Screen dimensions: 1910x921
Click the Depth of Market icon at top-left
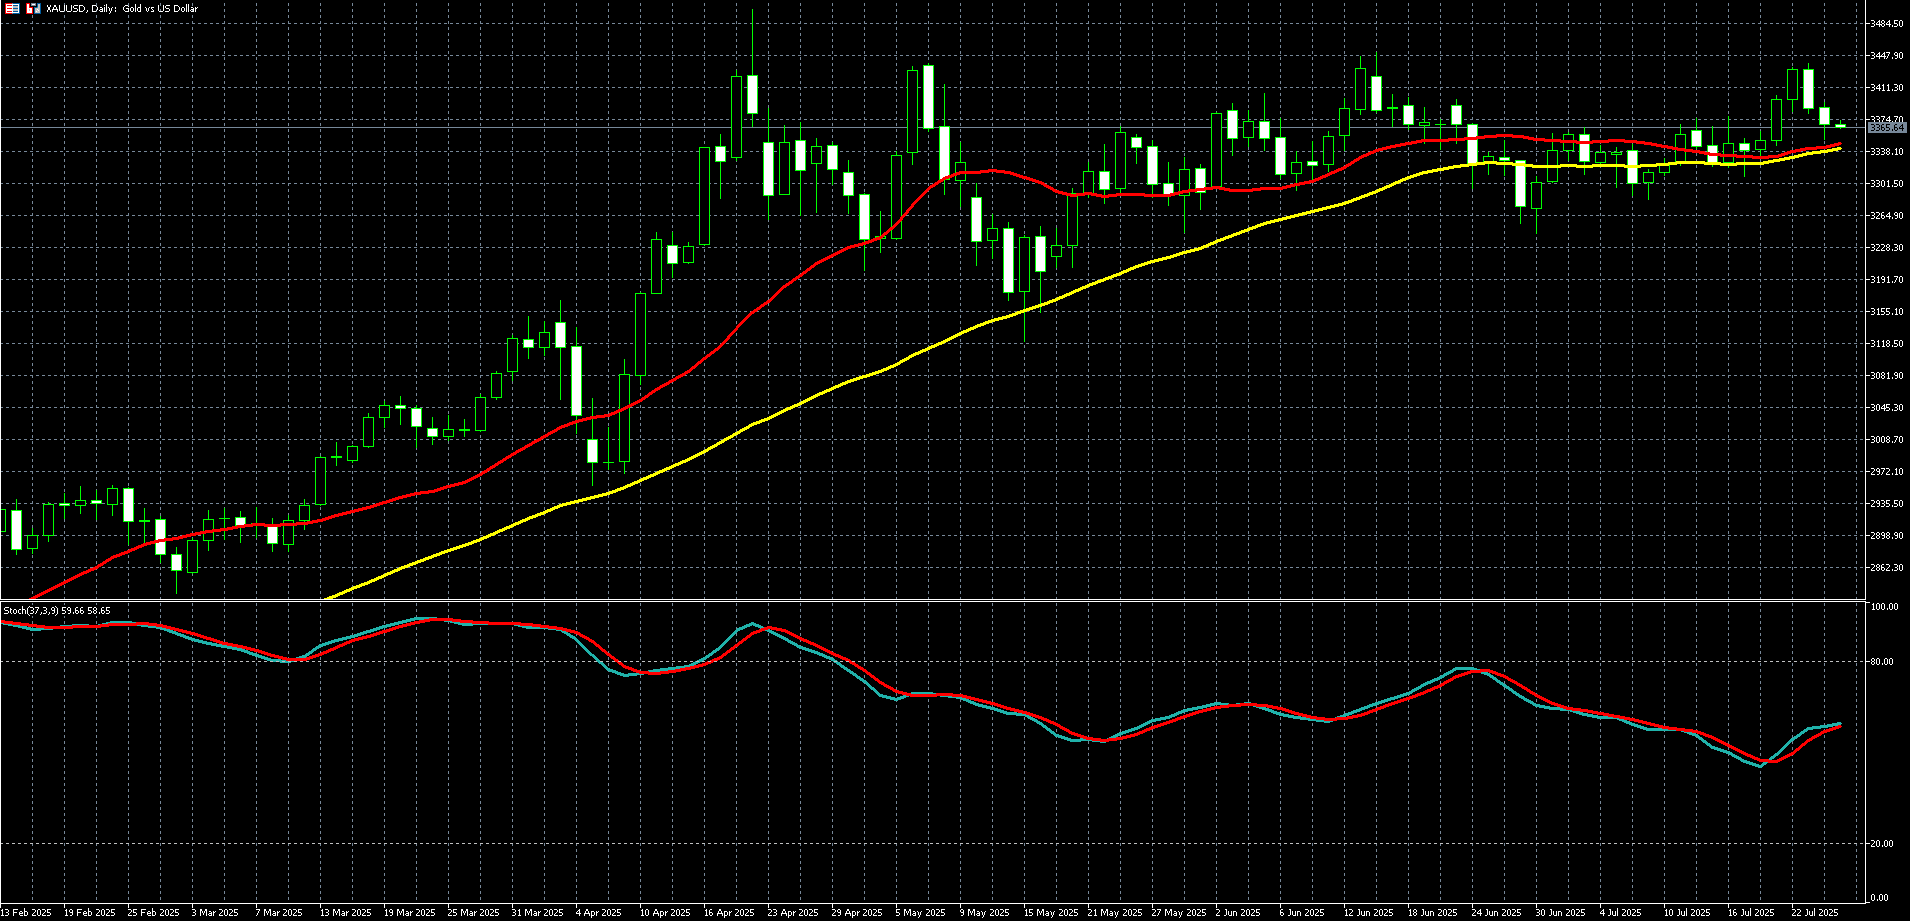coord(12,8)
